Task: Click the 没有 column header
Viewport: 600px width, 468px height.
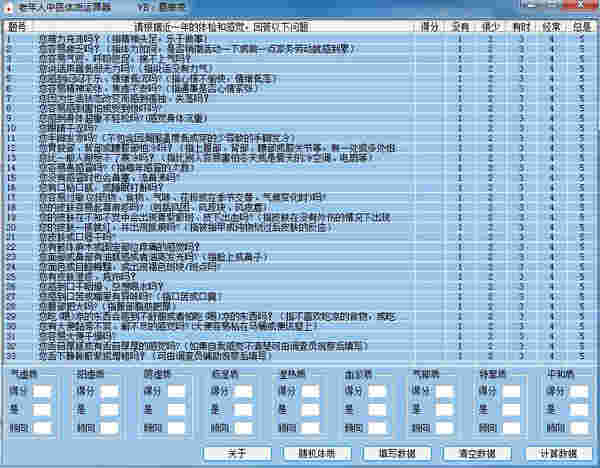Action: pos(460,27)
